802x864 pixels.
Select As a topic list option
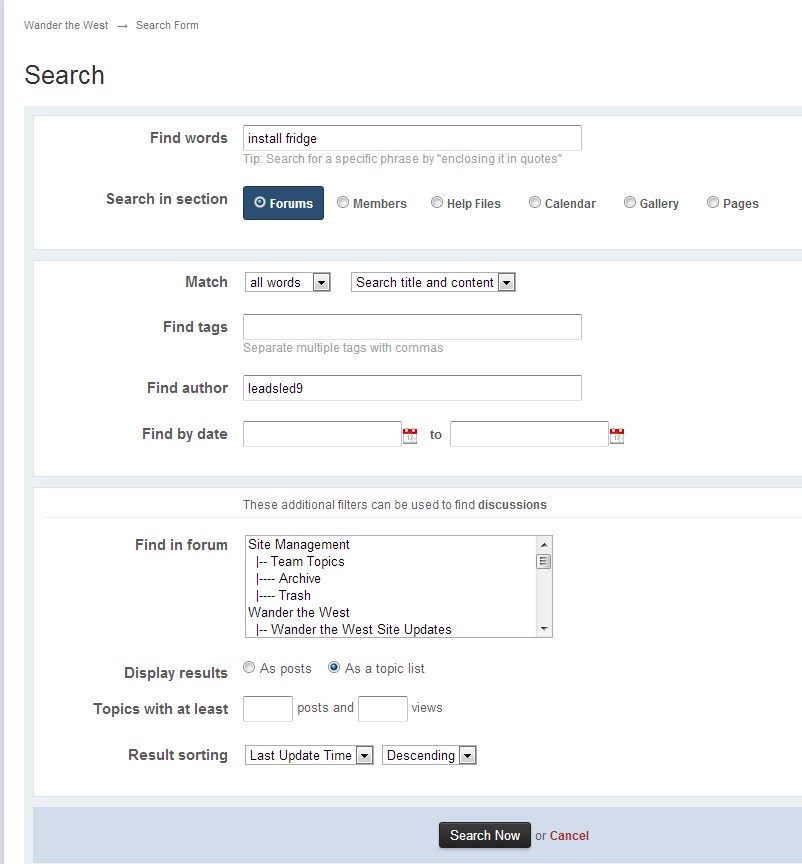pos(334,668)
